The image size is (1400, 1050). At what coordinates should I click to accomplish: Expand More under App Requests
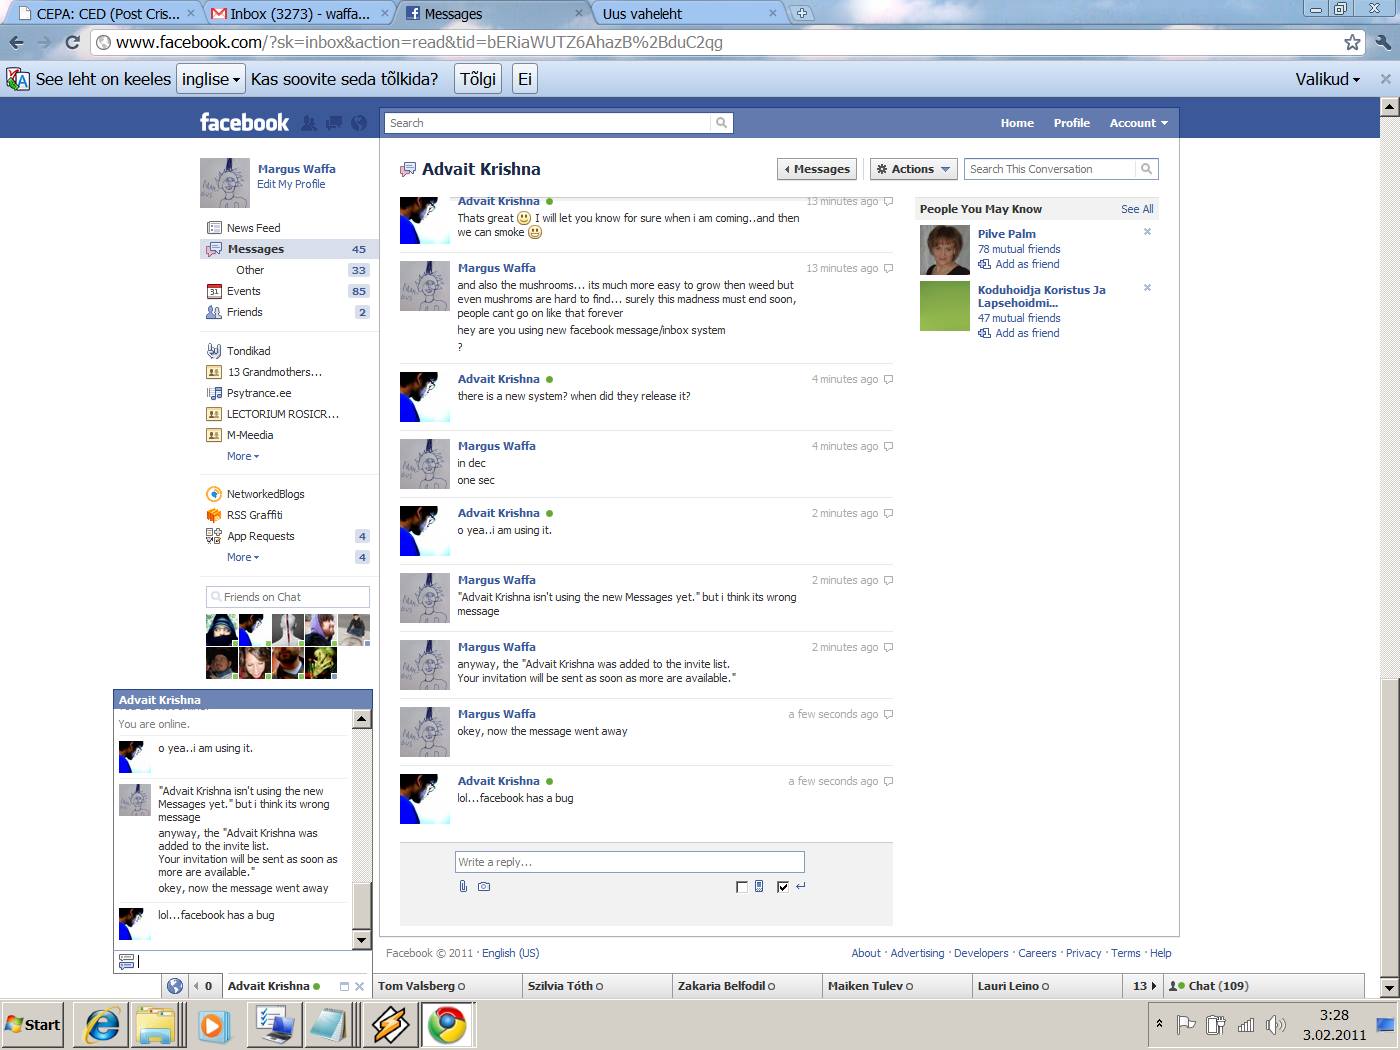click(243, 557)
